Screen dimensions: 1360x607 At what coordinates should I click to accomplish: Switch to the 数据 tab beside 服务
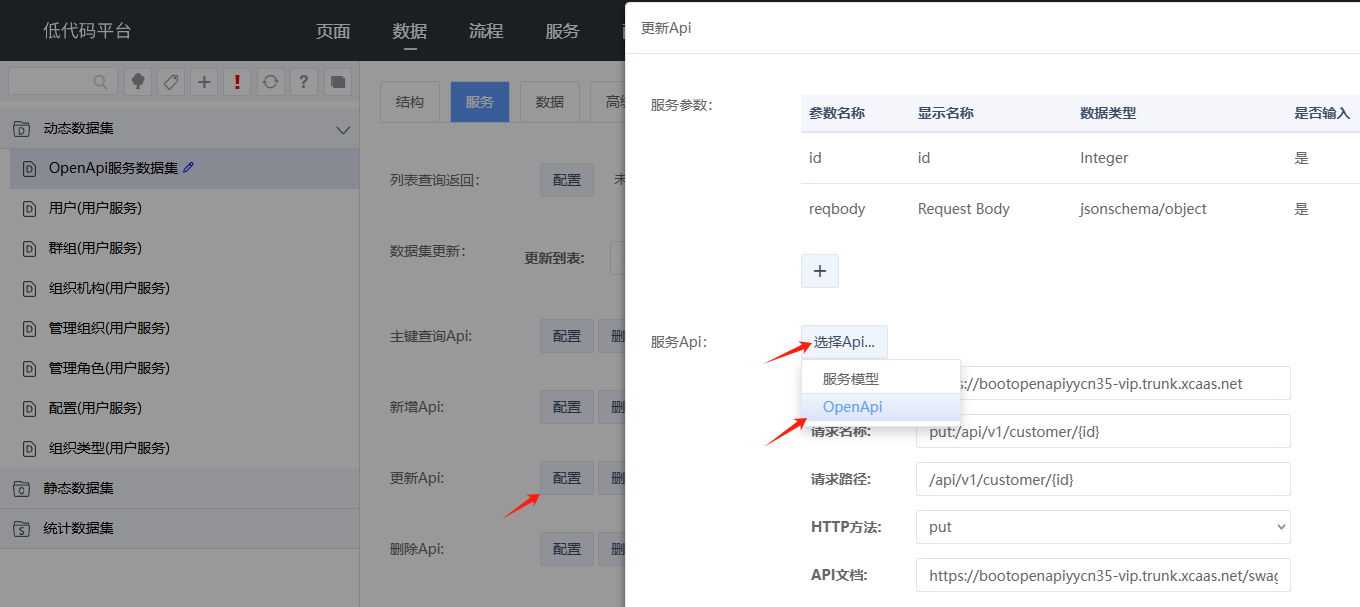[x=550, y=102]
